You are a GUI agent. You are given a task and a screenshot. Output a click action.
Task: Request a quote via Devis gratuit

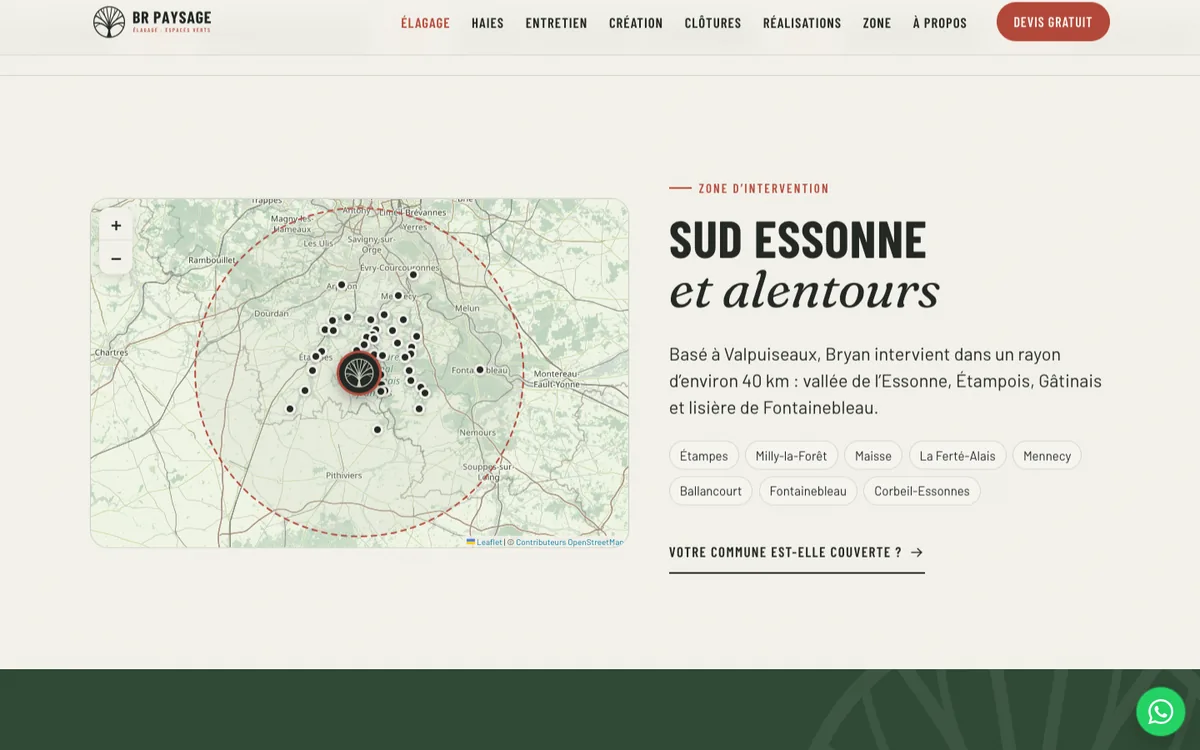pyautogui.click(x=1053, y=22)
